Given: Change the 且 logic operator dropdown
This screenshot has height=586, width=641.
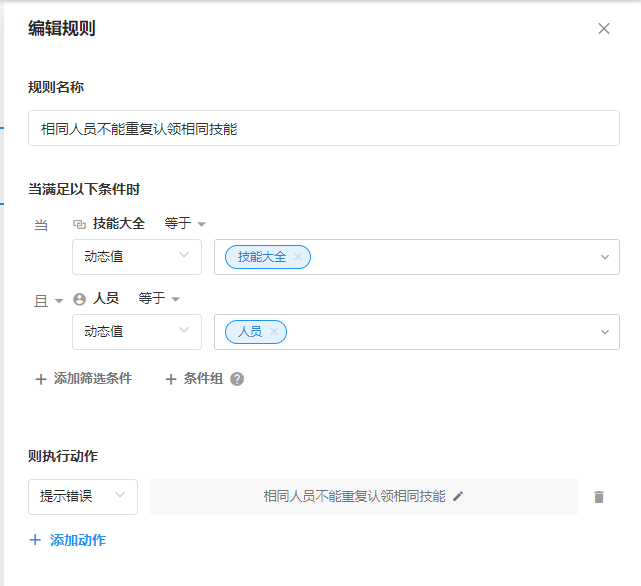Looking at the screenshot, I should click(x=49, y=300).
